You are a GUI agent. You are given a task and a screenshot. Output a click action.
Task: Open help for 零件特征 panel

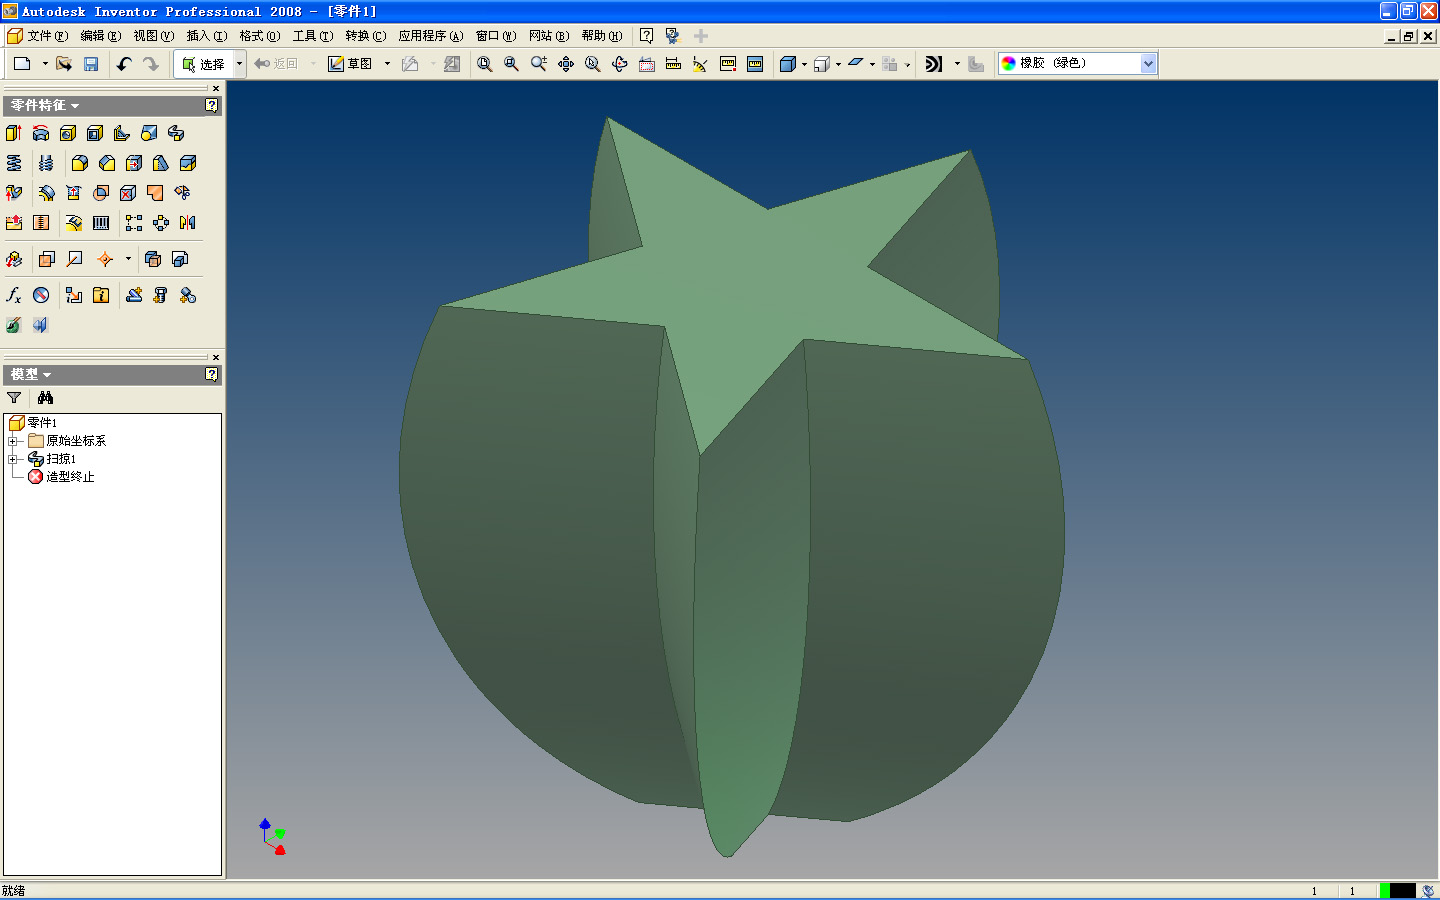point(212,105)
